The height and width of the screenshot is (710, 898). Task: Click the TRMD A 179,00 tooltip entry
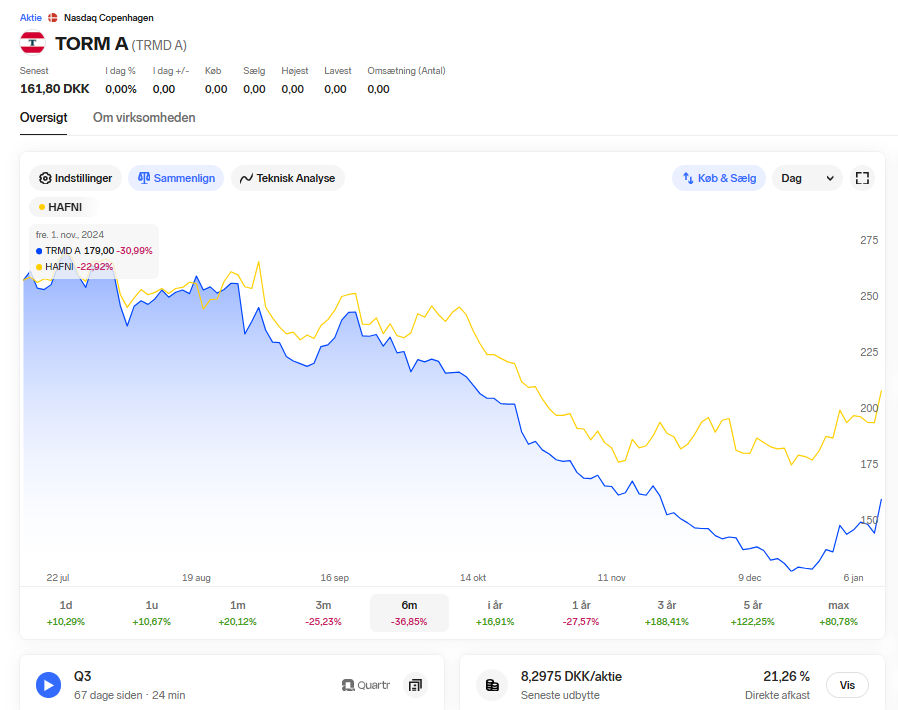94,251
